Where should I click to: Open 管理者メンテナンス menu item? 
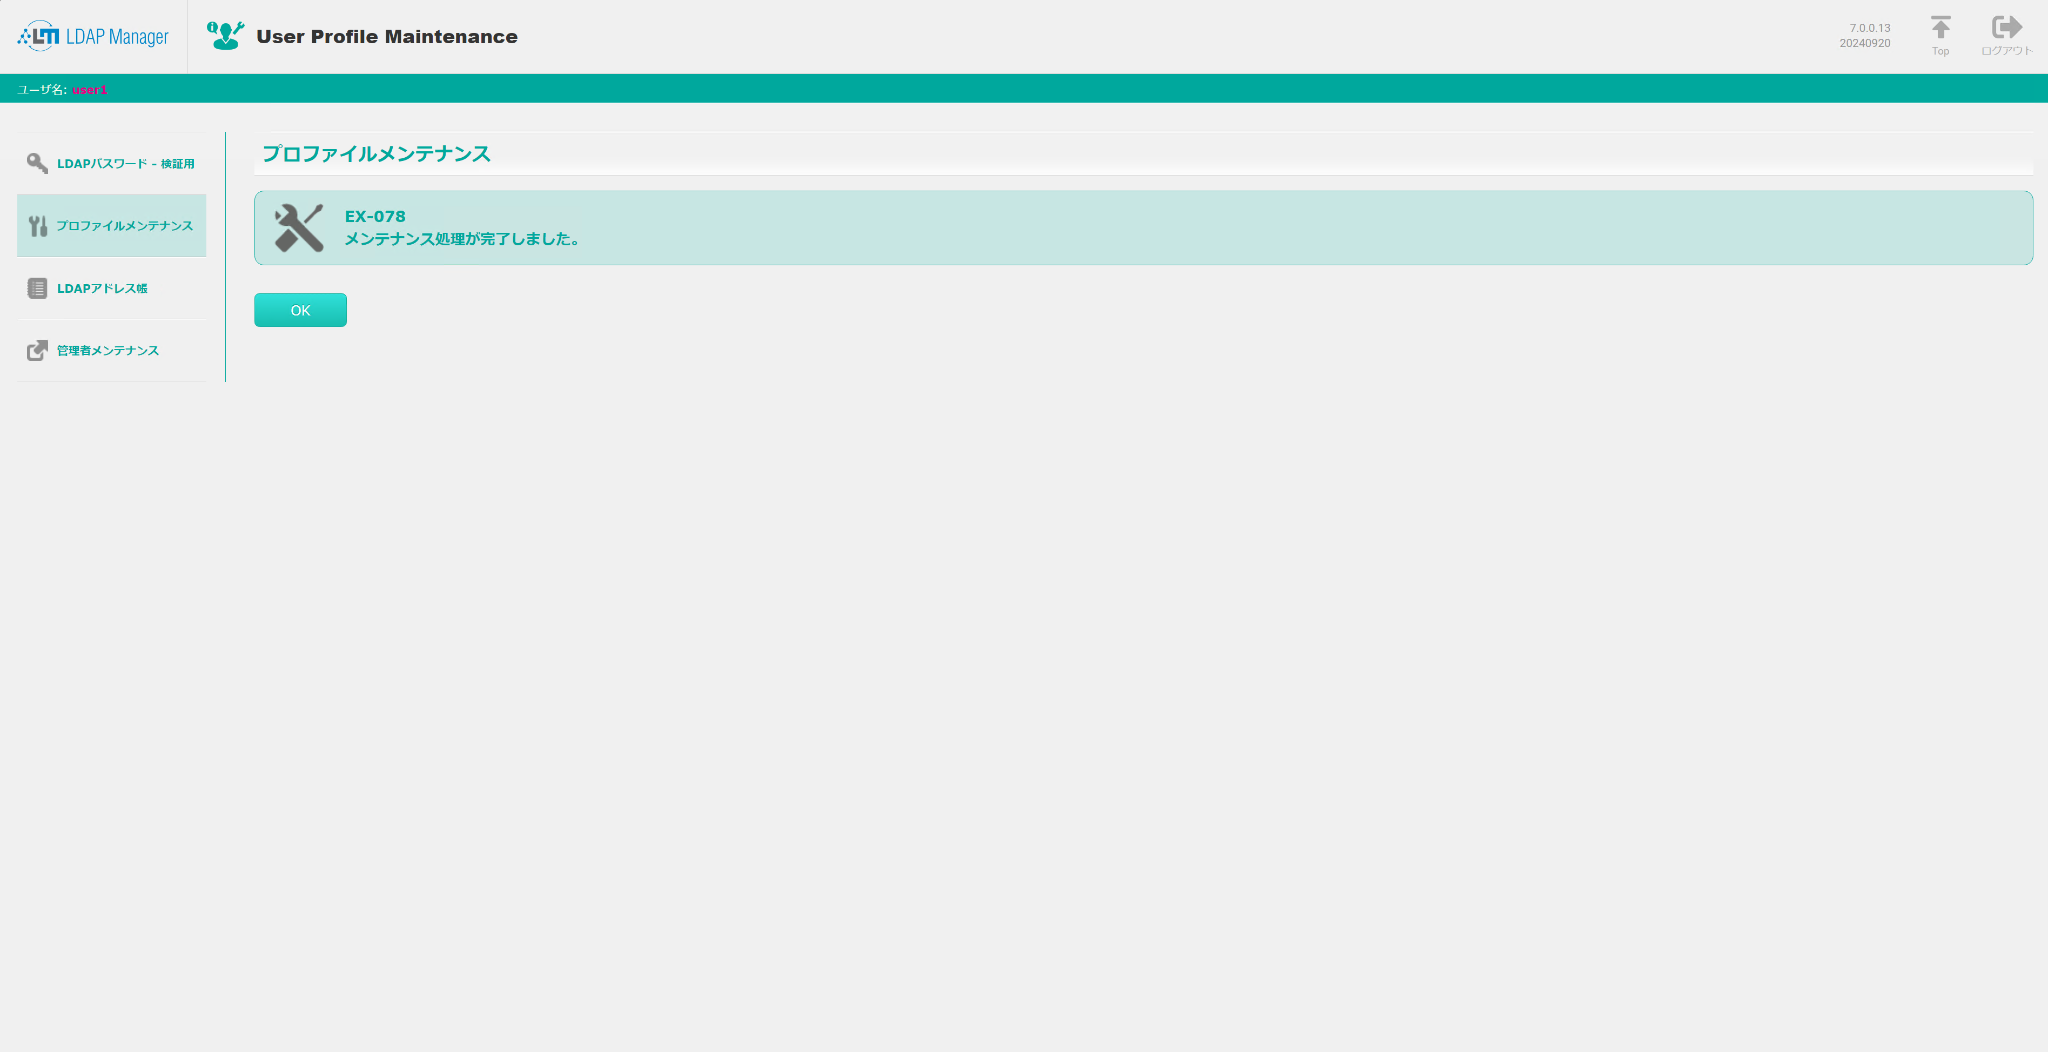[112, 350]
